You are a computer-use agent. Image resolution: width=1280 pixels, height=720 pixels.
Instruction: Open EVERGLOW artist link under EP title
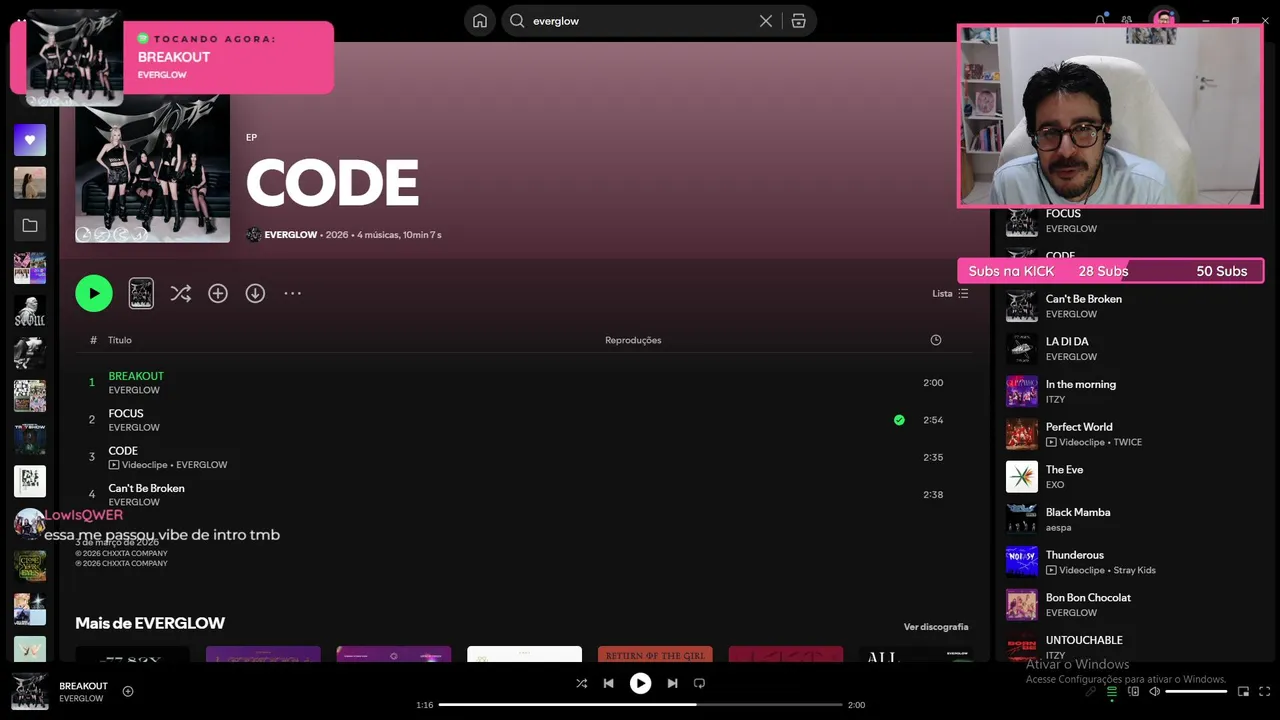291,235
